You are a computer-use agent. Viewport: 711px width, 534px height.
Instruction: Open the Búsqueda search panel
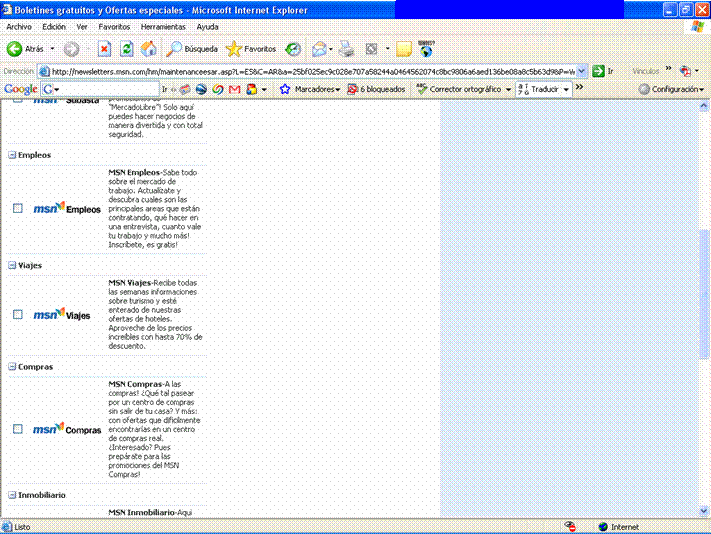[x=193, y=48]
